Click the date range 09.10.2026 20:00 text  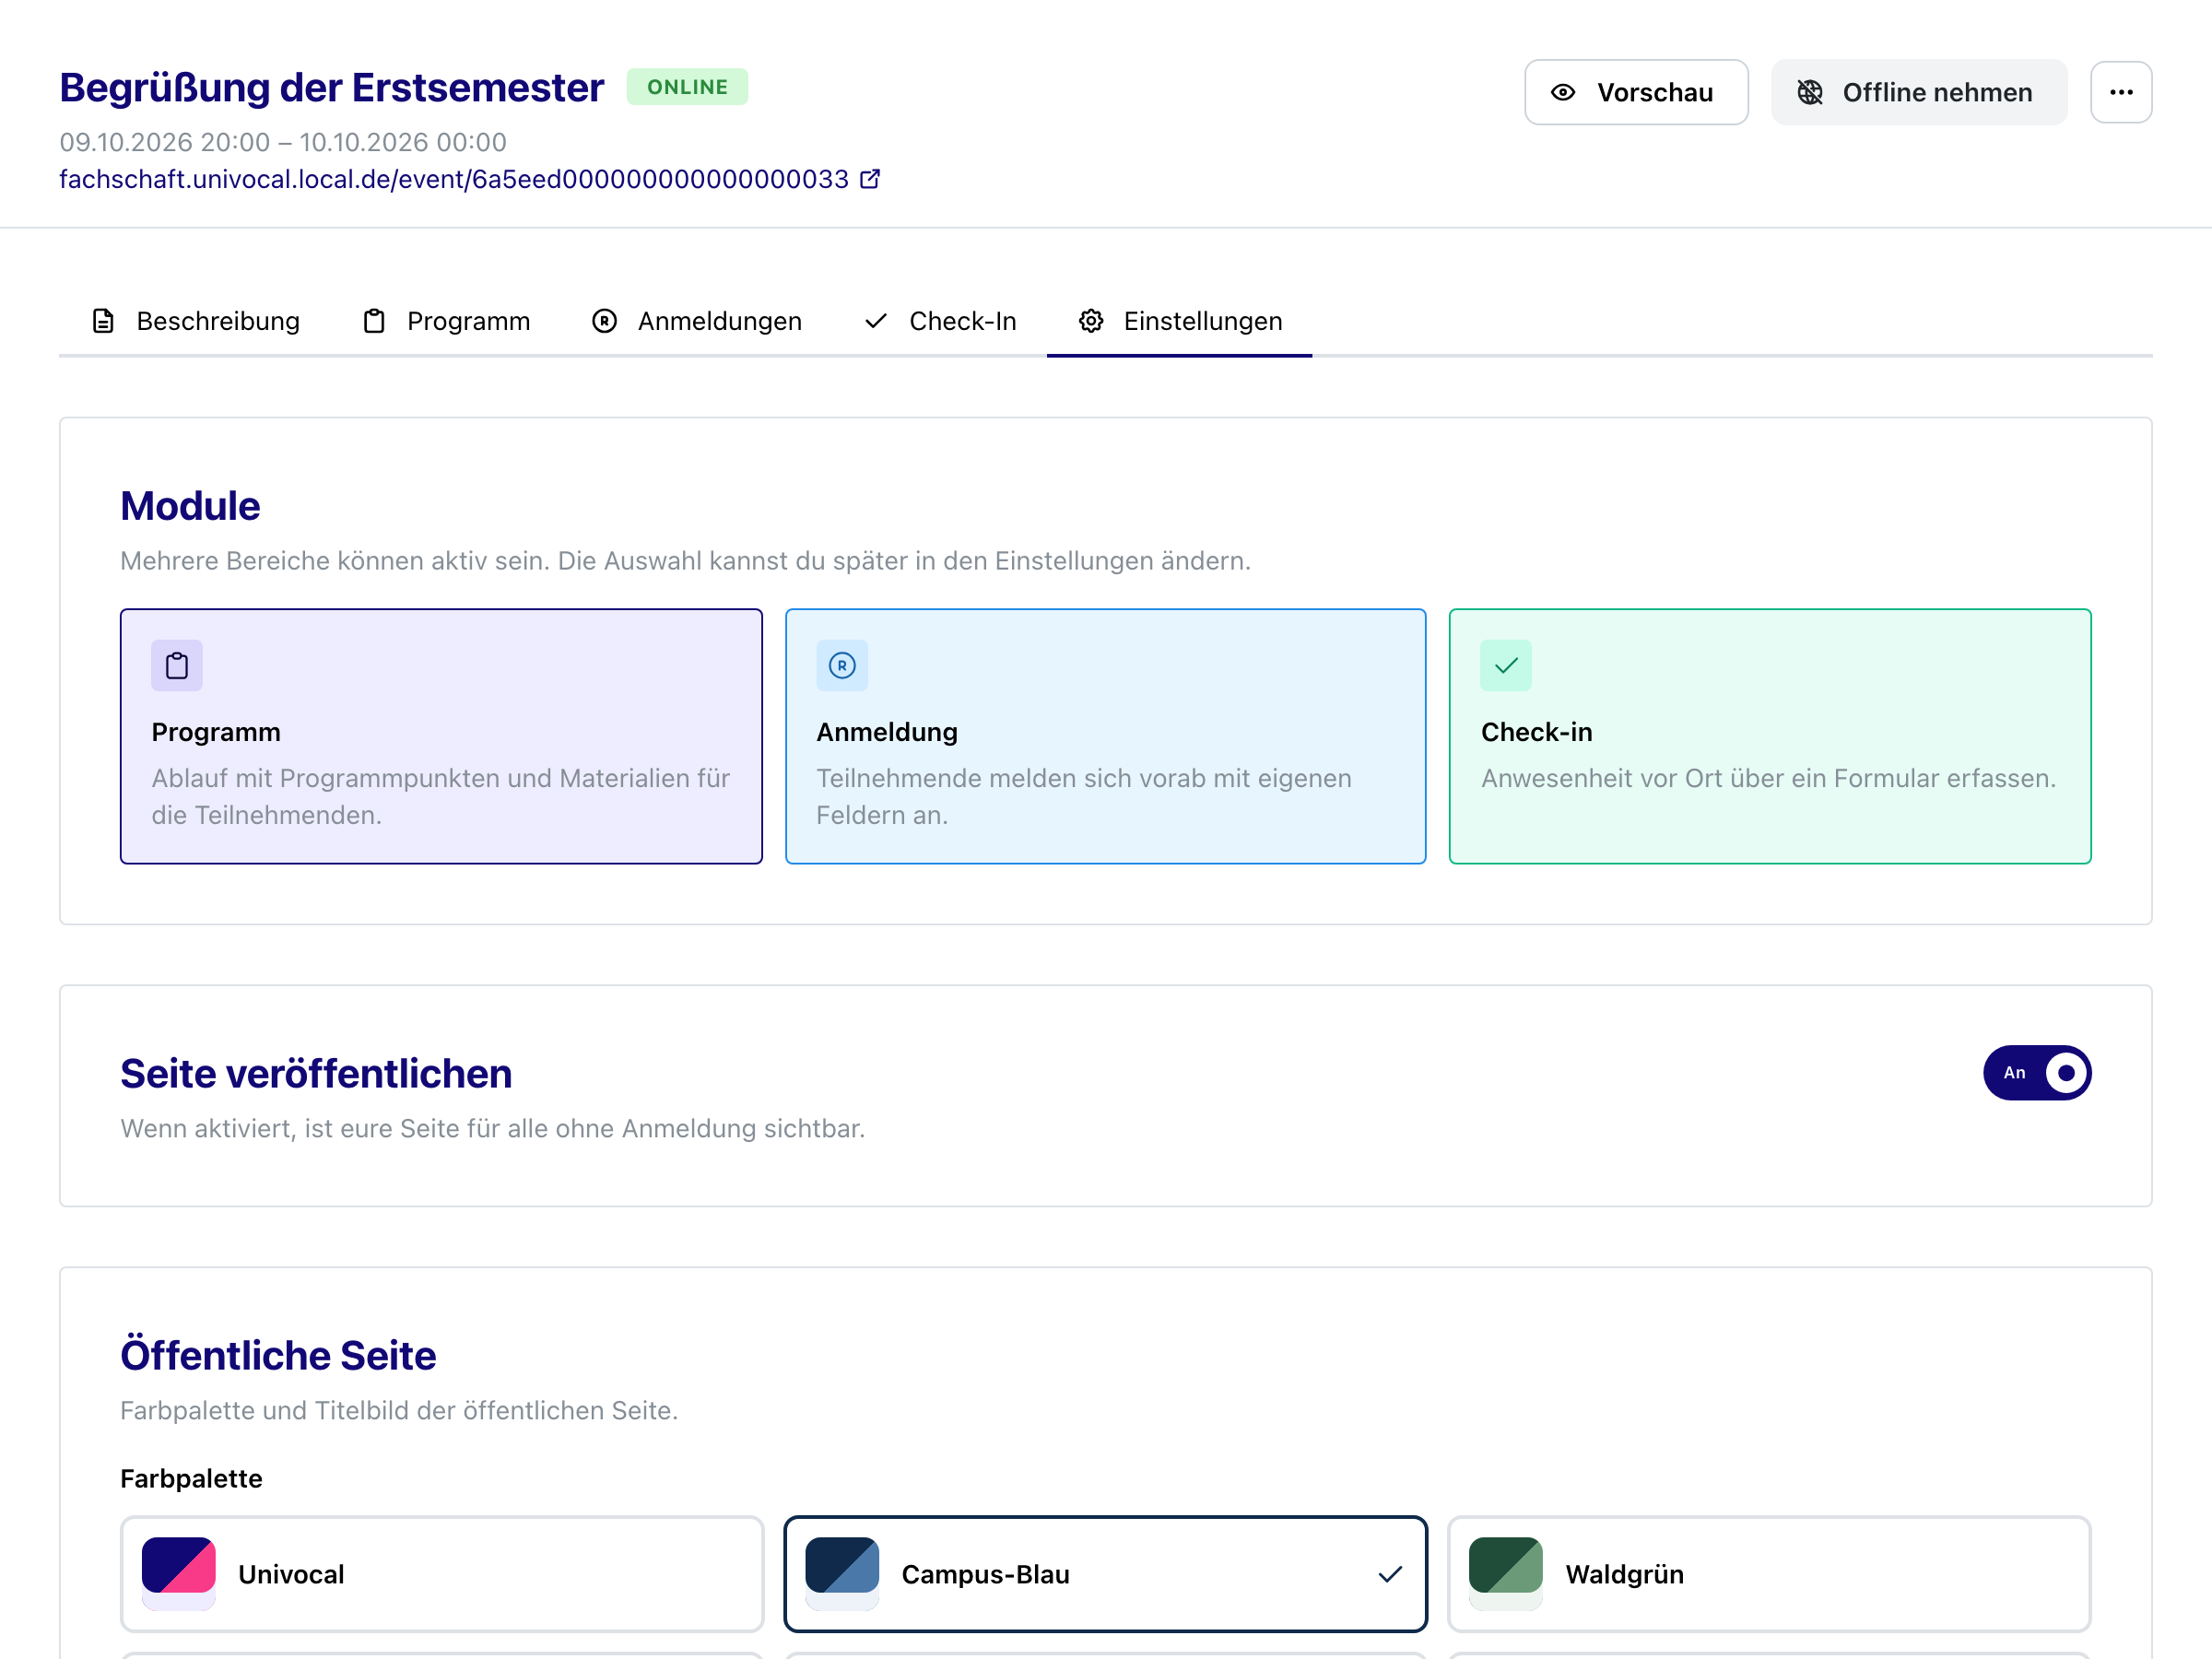click(283, 142)
